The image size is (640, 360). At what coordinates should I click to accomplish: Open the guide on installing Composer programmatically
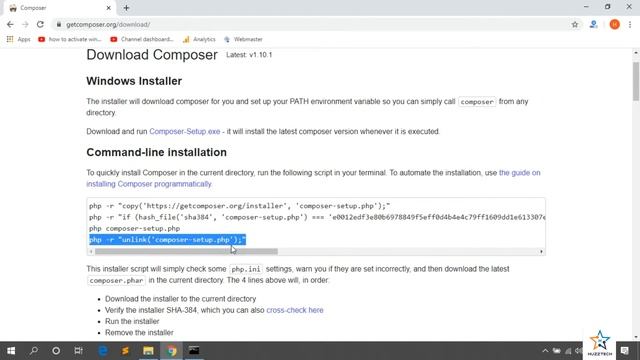[520, 173]
